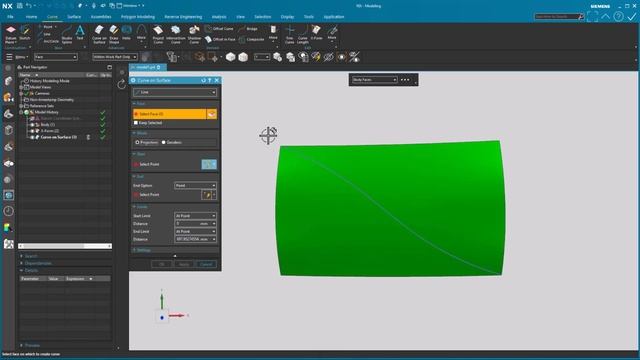Open the curve type Line dropdown
Viewport: 640px width, 360px height.
[175, 93]
